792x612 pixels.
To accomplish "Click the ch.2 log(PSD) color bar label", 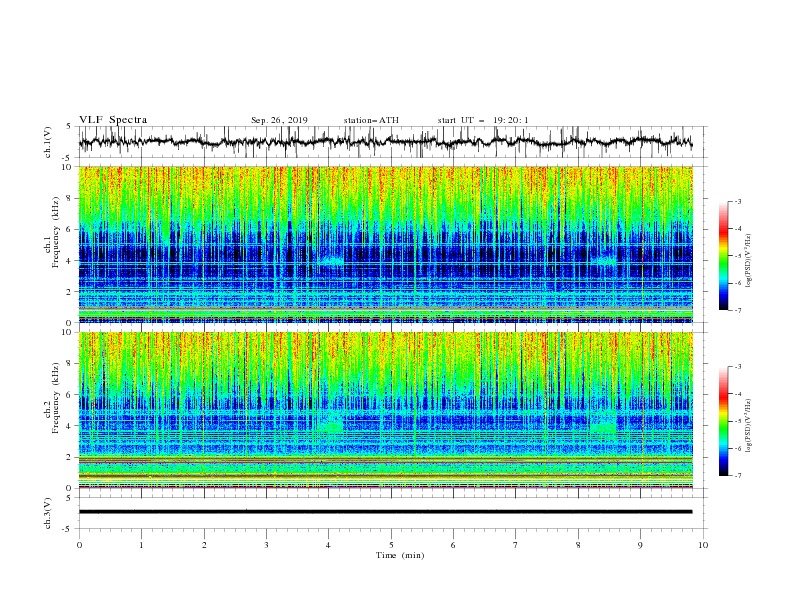I will (x=749, y=426).
